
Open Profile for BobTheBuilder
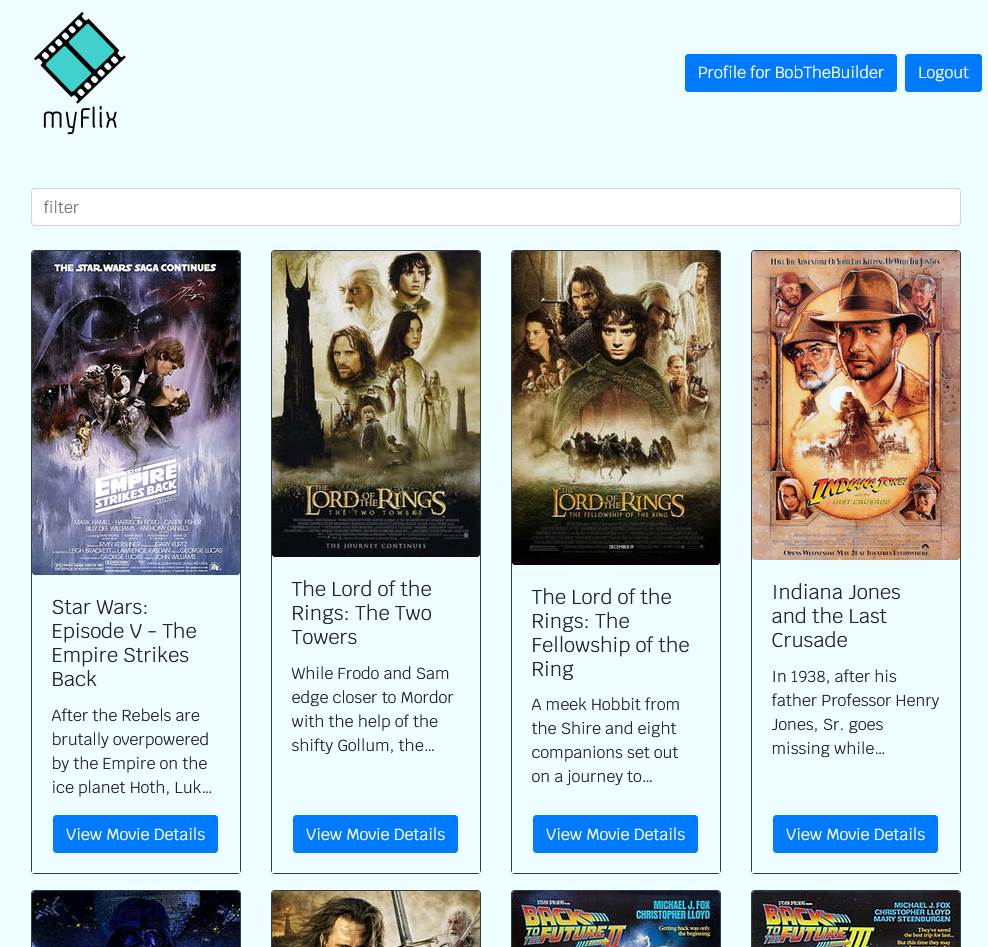[790, 72]
